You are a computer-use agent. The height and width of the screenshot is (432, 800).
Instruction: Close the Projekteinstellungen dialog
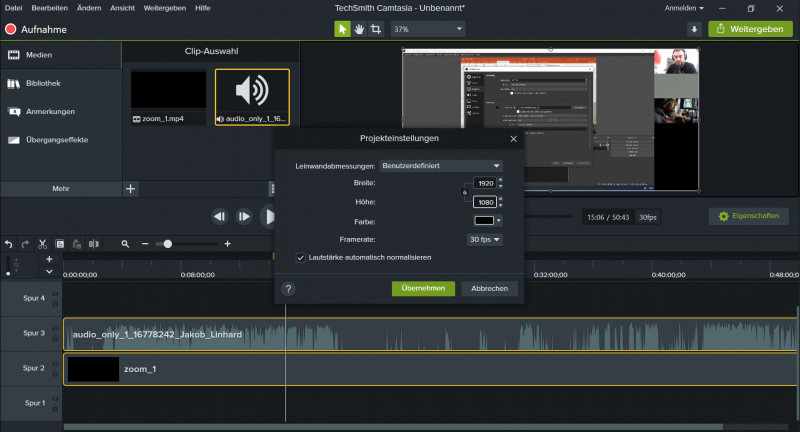click(x=513, y=139)
